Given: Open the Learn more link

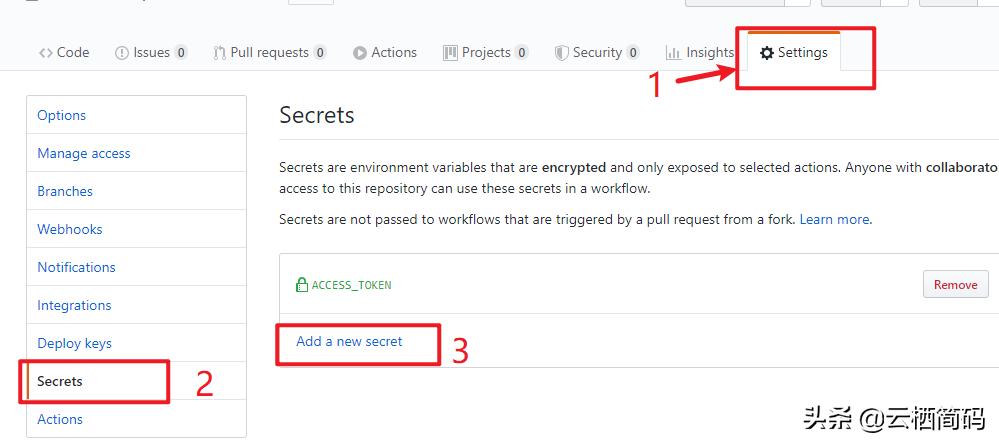Looking at the screenshot, I should 834,219.
